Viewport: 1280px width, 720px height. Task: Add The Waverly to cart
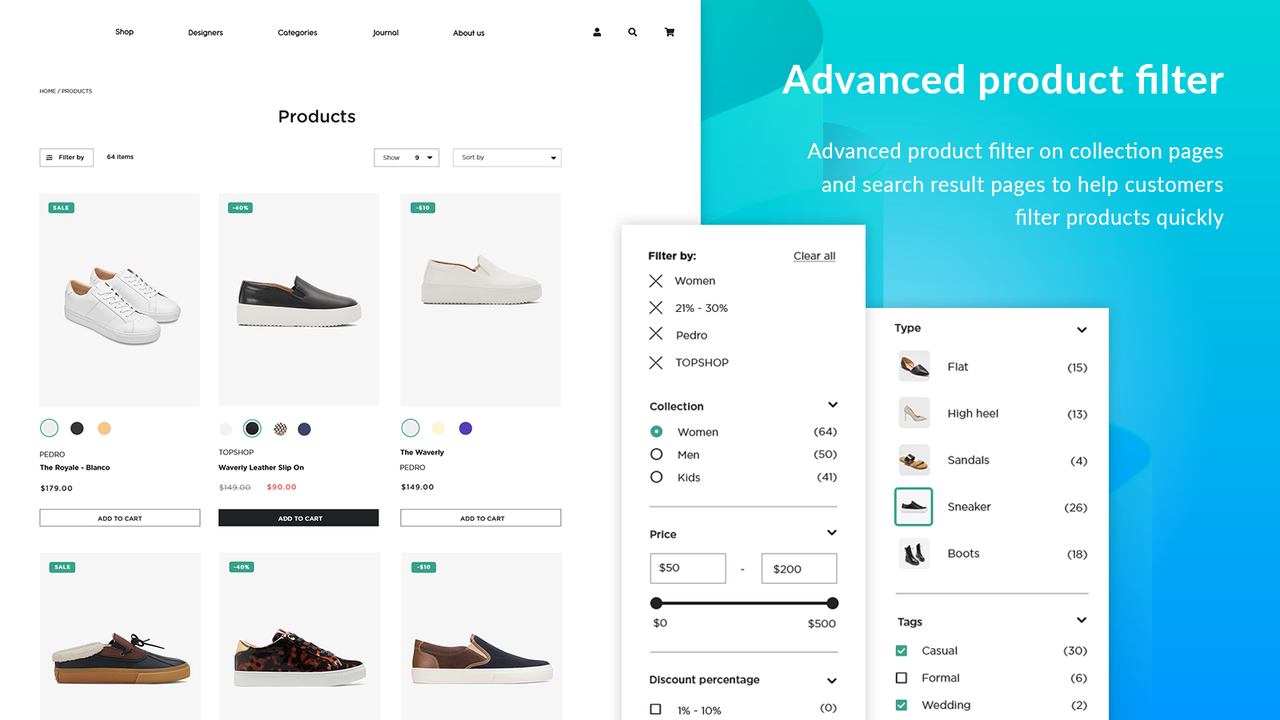pyautogui.click(x=481, y=518)
